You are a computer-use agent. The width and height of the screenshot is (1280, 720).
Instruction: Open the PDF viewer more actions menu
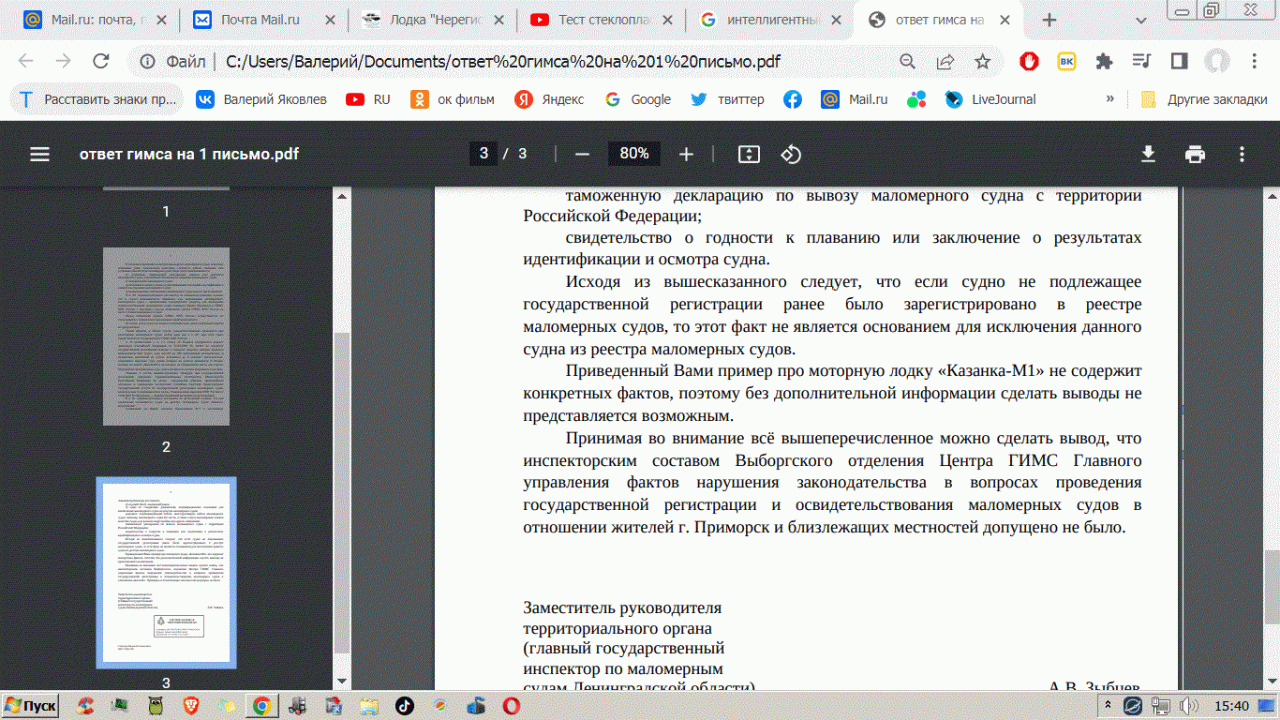[1242, 154]
